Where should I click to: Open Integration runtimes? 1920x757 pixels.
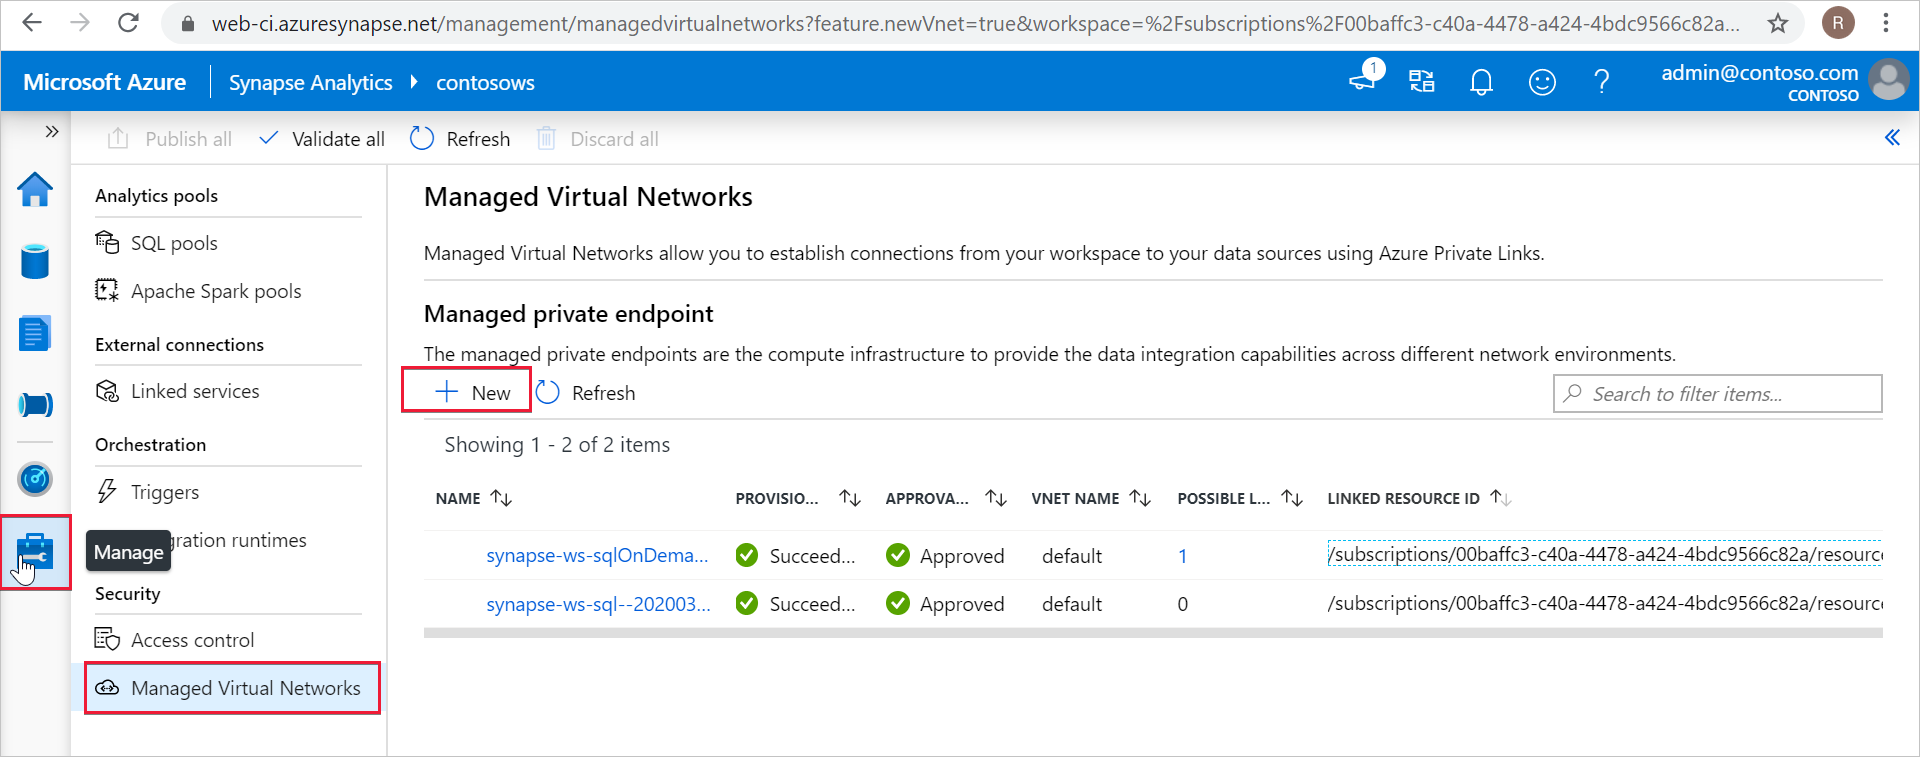240,540
